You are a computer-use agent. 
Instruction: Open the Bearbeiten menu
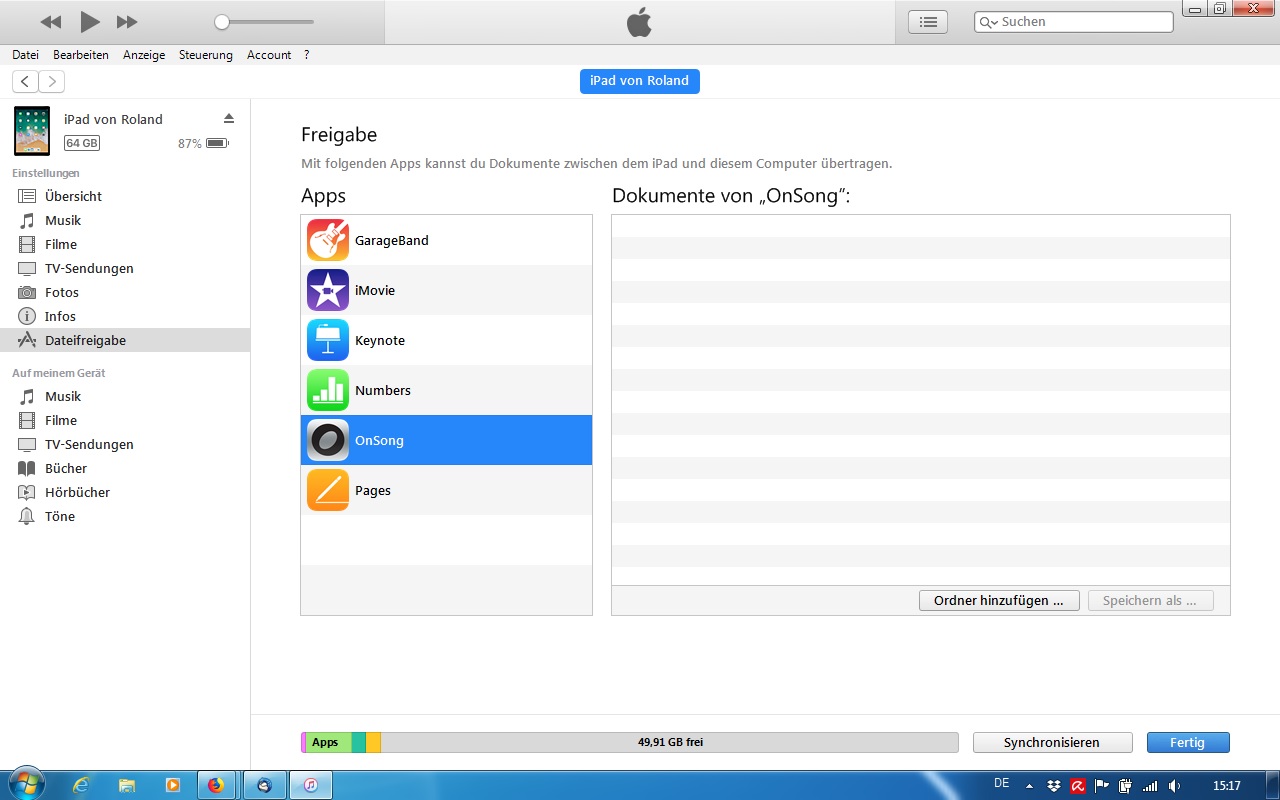click(x=81, y=55)
